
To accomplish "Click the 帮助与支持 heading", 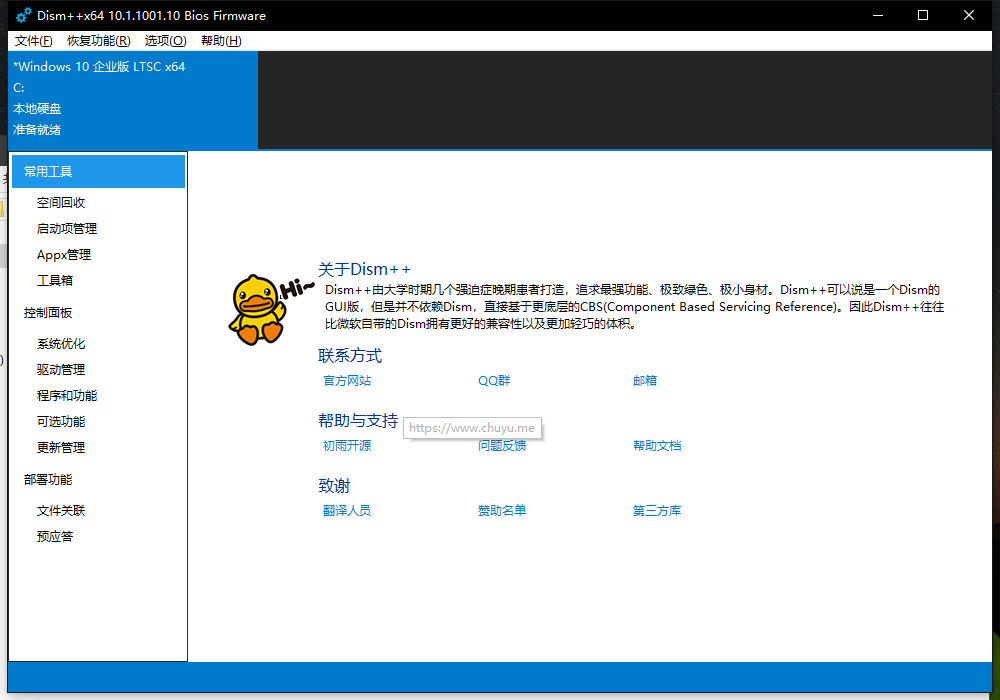I will (x=358, y=421).
